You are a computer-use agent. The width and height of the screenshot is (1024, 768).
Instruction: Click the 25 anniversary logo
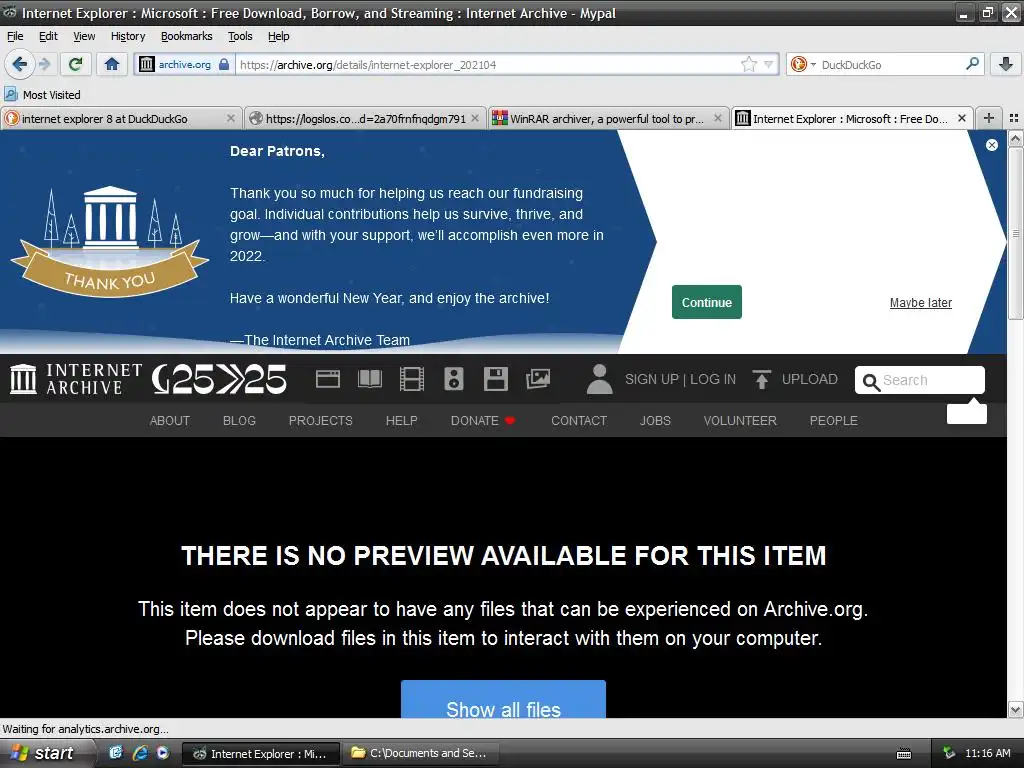219,379
